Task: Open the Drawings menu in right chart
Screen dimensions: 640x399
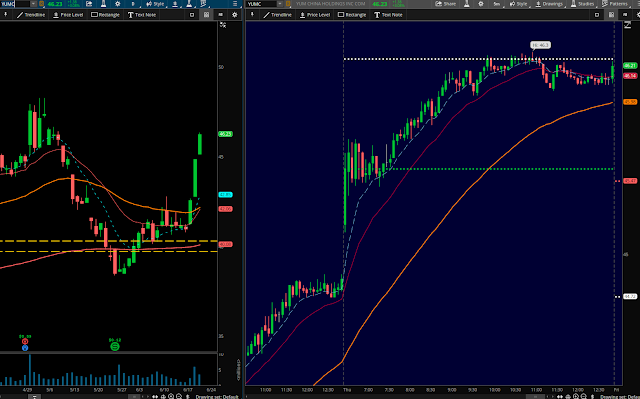Action: [549, 4]
